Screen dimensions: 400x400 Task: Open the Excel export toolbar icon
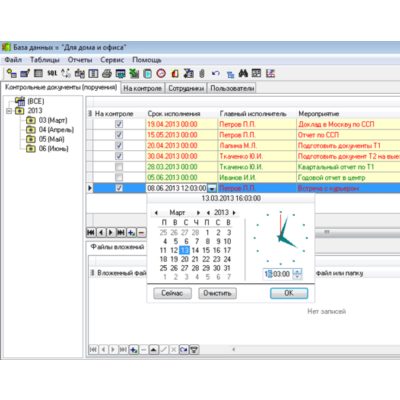pos(134,73)
